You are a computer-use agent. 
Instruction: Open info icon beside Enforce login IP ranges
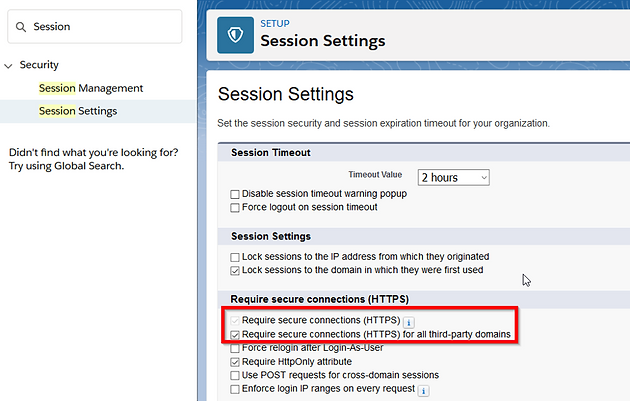423,391
